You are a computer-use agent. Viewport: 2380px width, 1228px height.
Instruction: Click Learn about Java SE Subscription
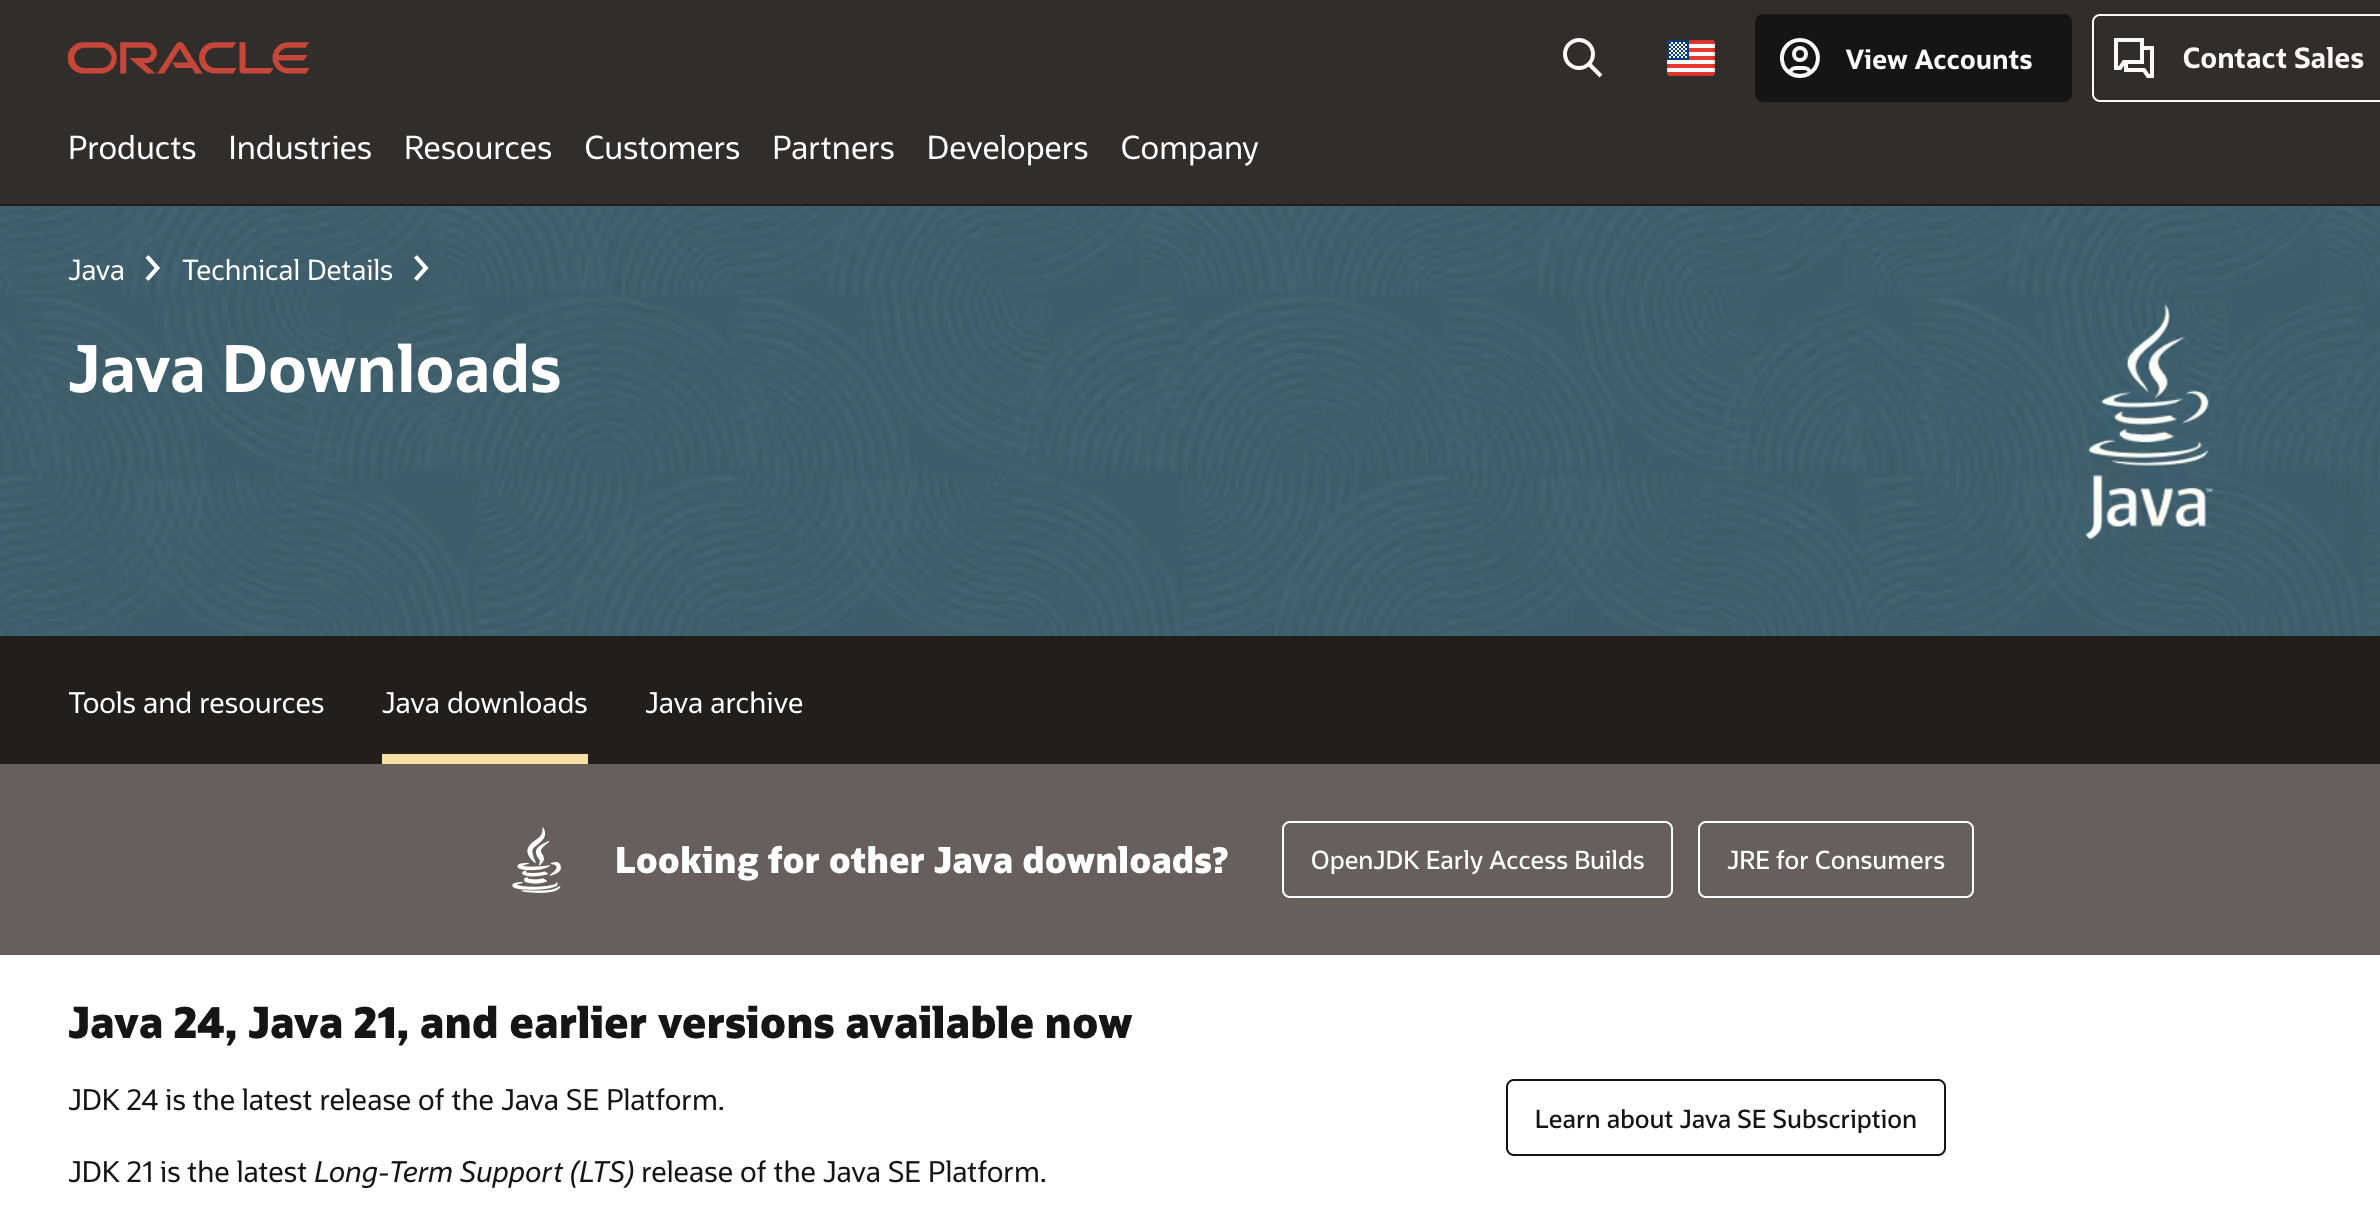coord(1724,1118)
